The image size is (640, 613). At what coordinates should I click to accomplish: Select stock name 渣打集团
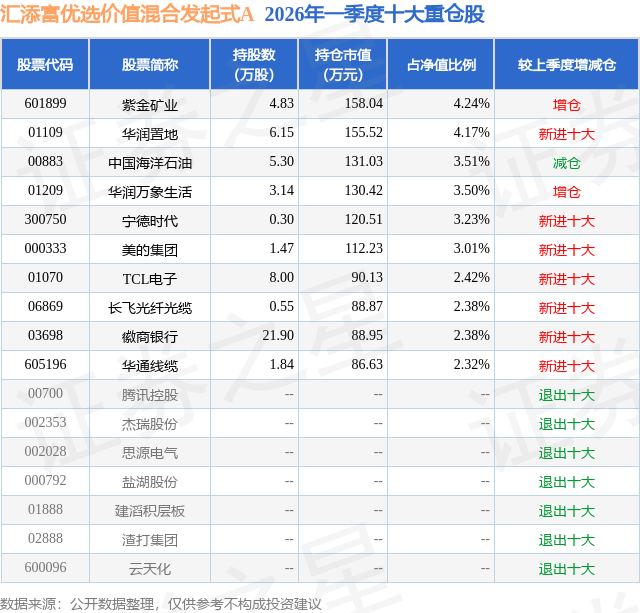(150, 540)
